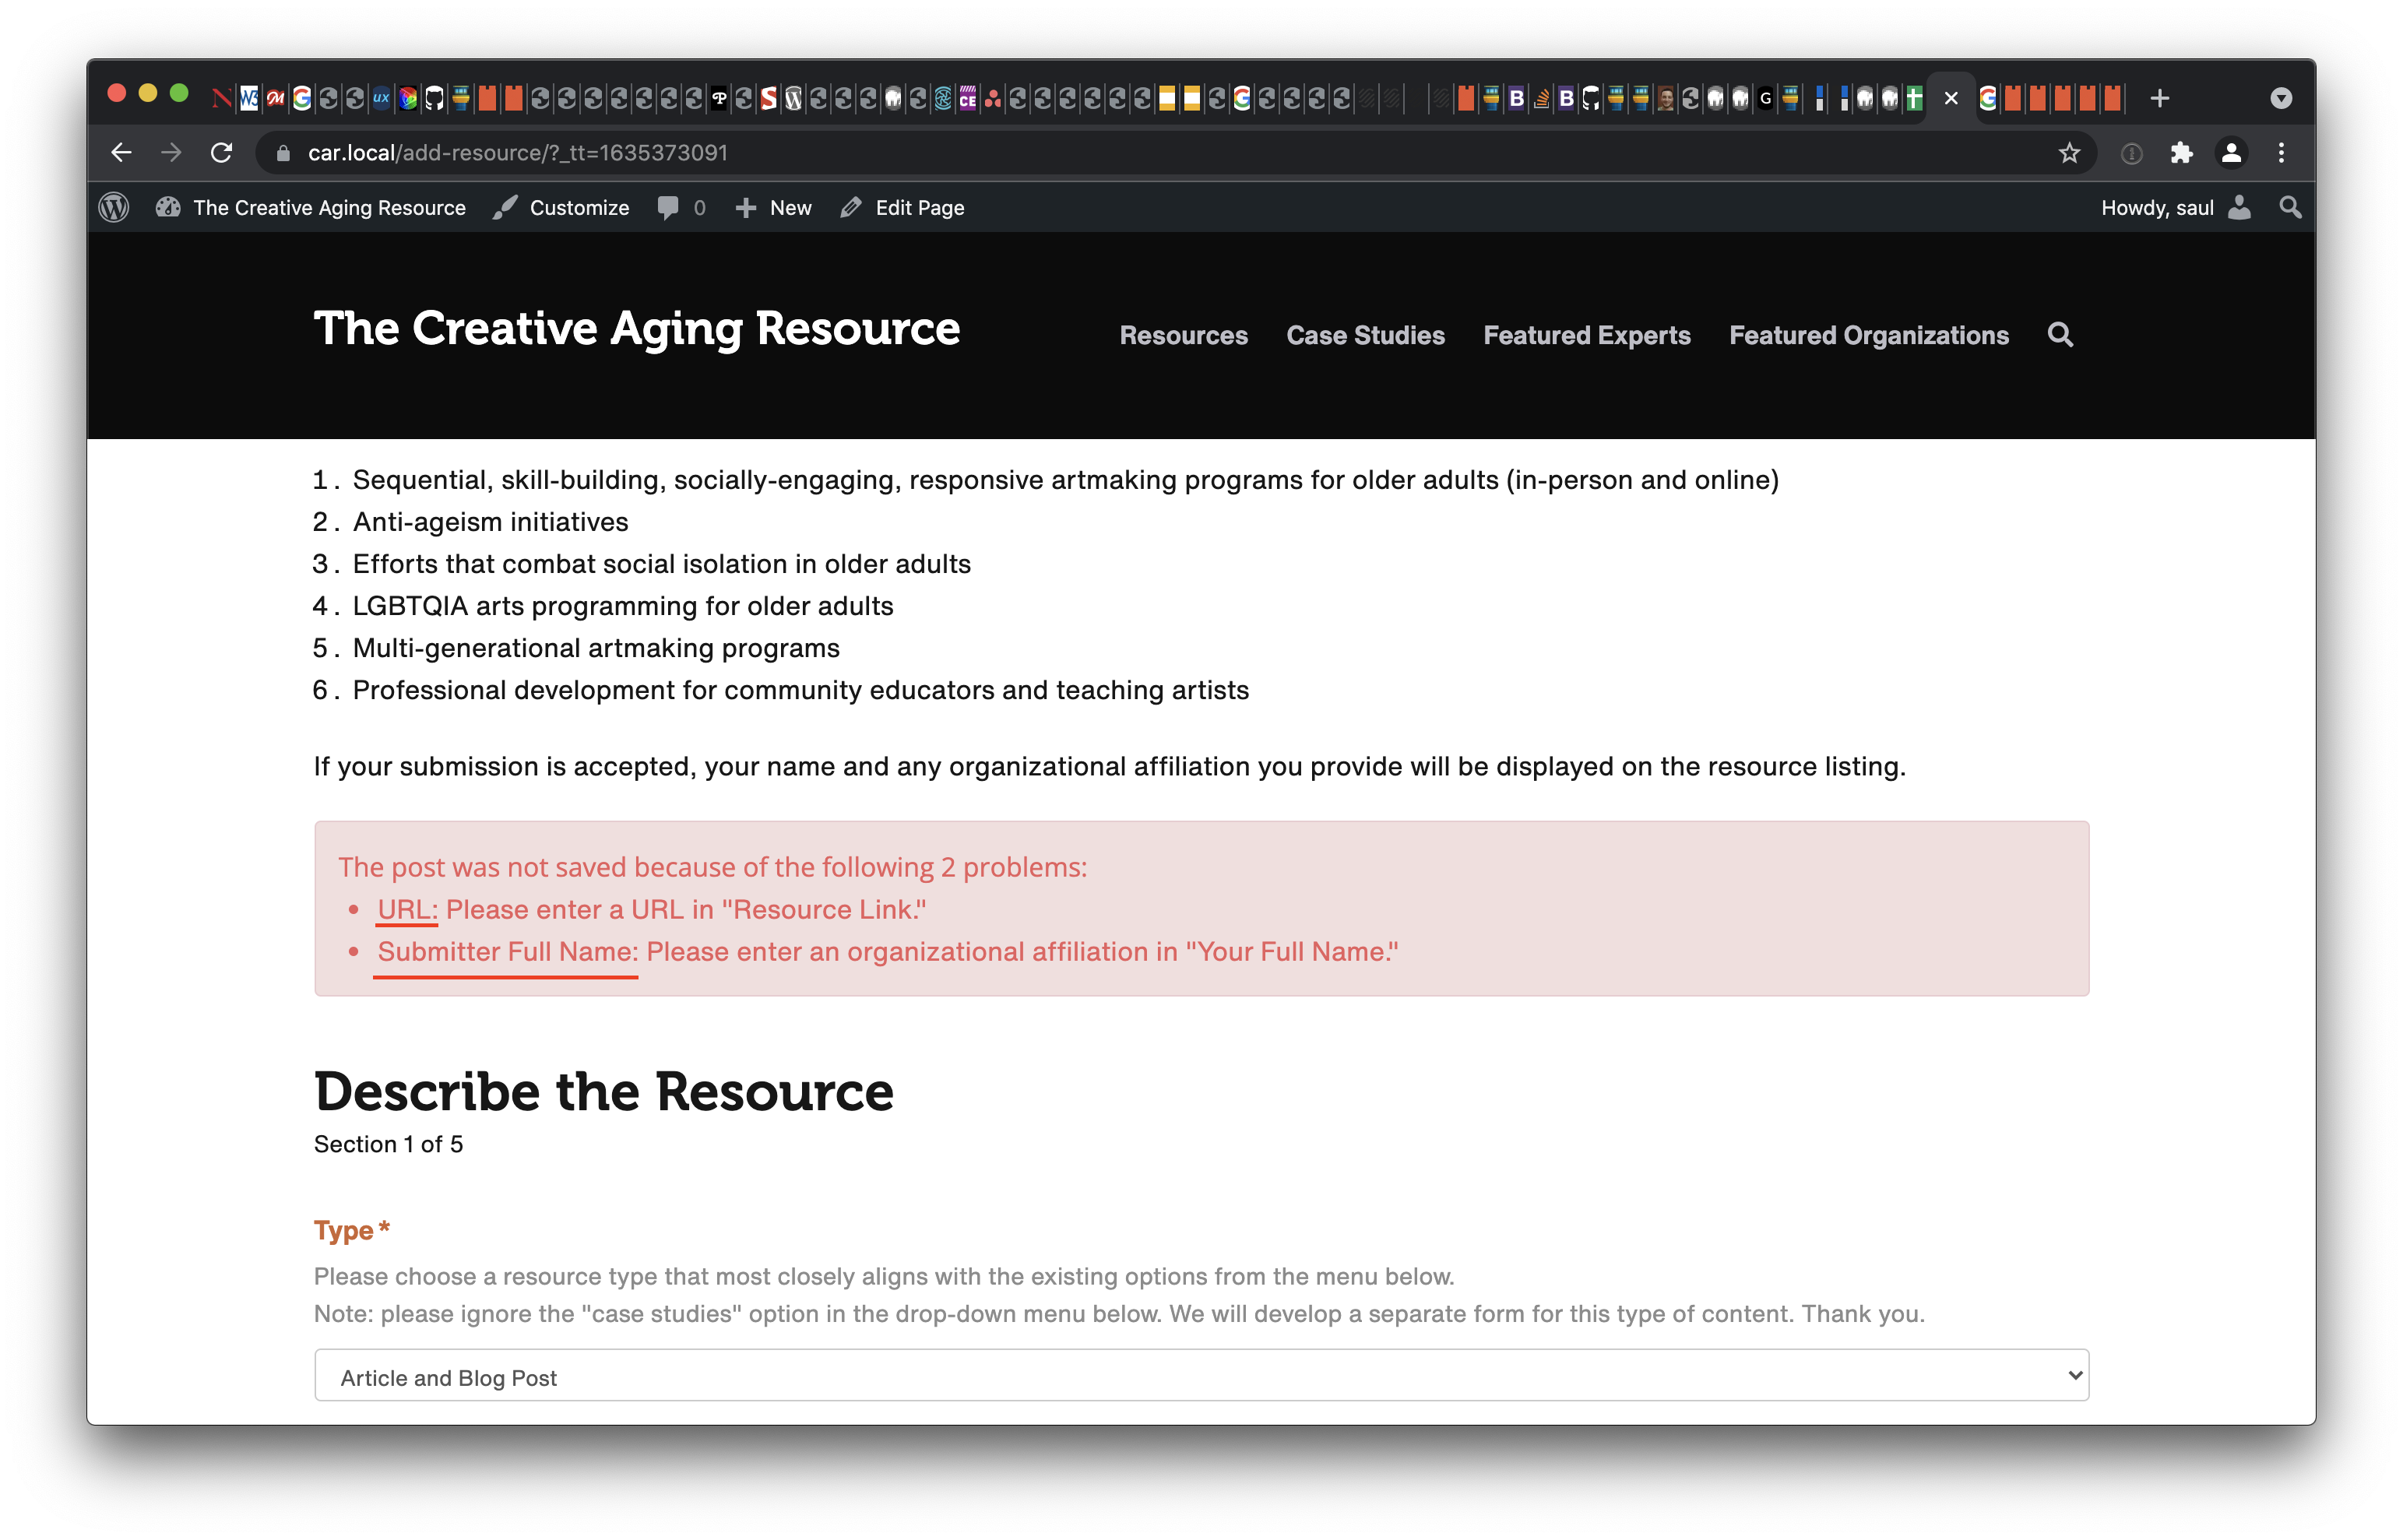Open the colorful prism favicon tab
This screenshot has width=2403, height=1540.
[407, 98]
